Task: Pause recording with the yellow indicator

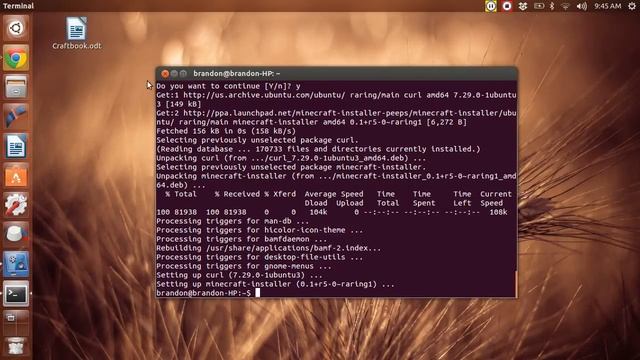Action: (x=491, y=6)
